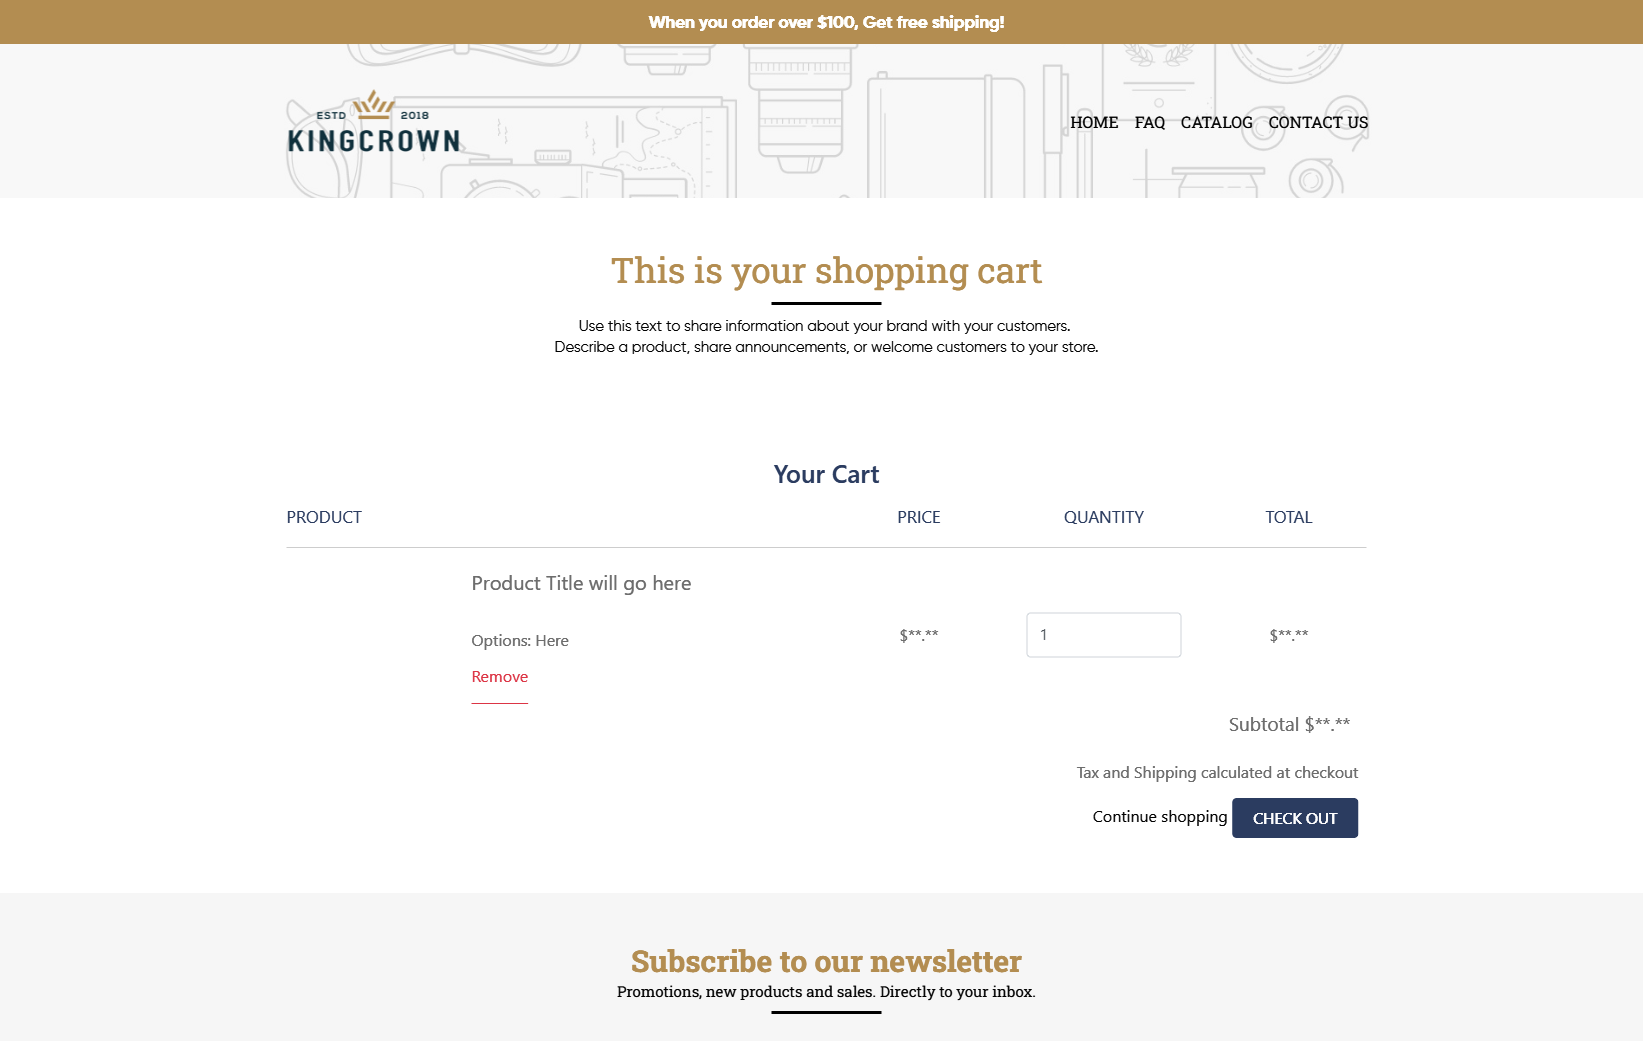
Task: Click the PRICE column header
Action: (x=918, y=517)
